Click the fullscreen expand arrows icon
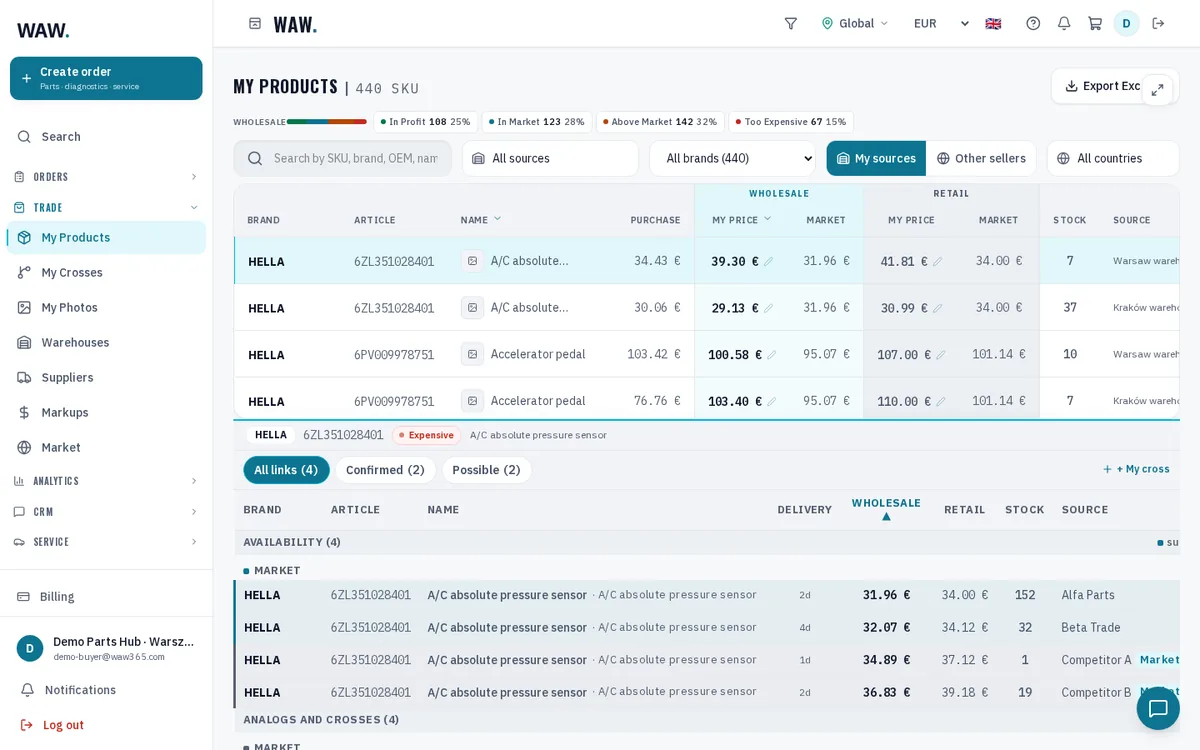1200x750 pixels. (x=1157, y=90)
